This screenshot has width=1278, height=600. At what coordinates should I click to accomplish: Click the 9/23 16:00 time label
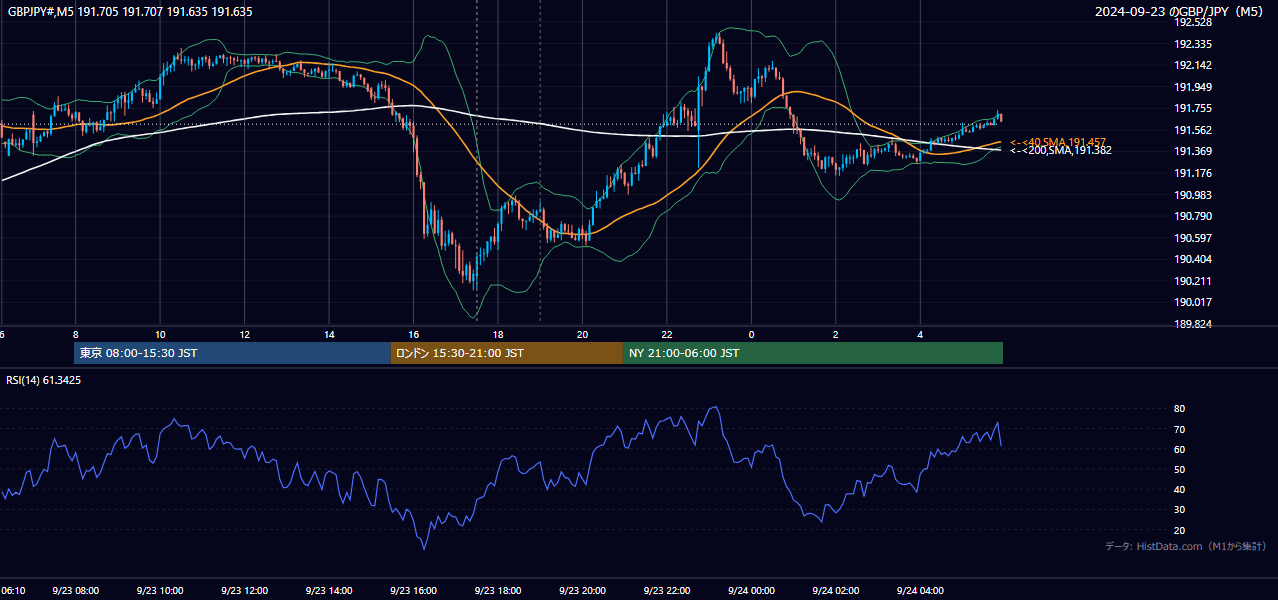pos(413,591)
